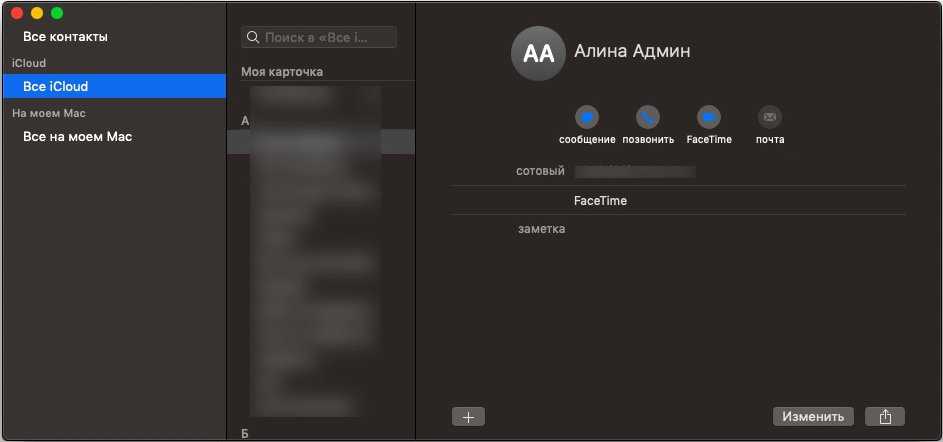The width and height of the screenshot is (943, 442).
Task: Click the Алина Админ contact name
Action: 632,51
